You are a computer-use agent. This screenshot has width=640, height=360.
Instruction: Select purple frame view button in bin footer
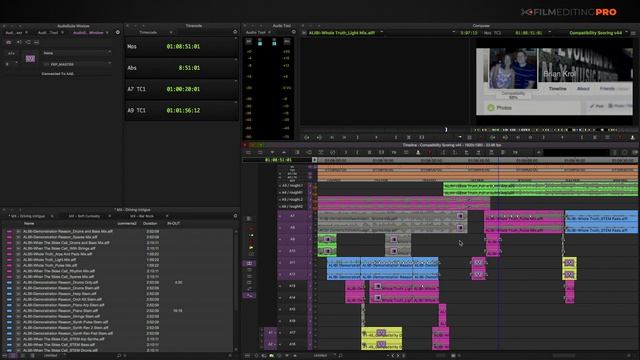[13, 356]
